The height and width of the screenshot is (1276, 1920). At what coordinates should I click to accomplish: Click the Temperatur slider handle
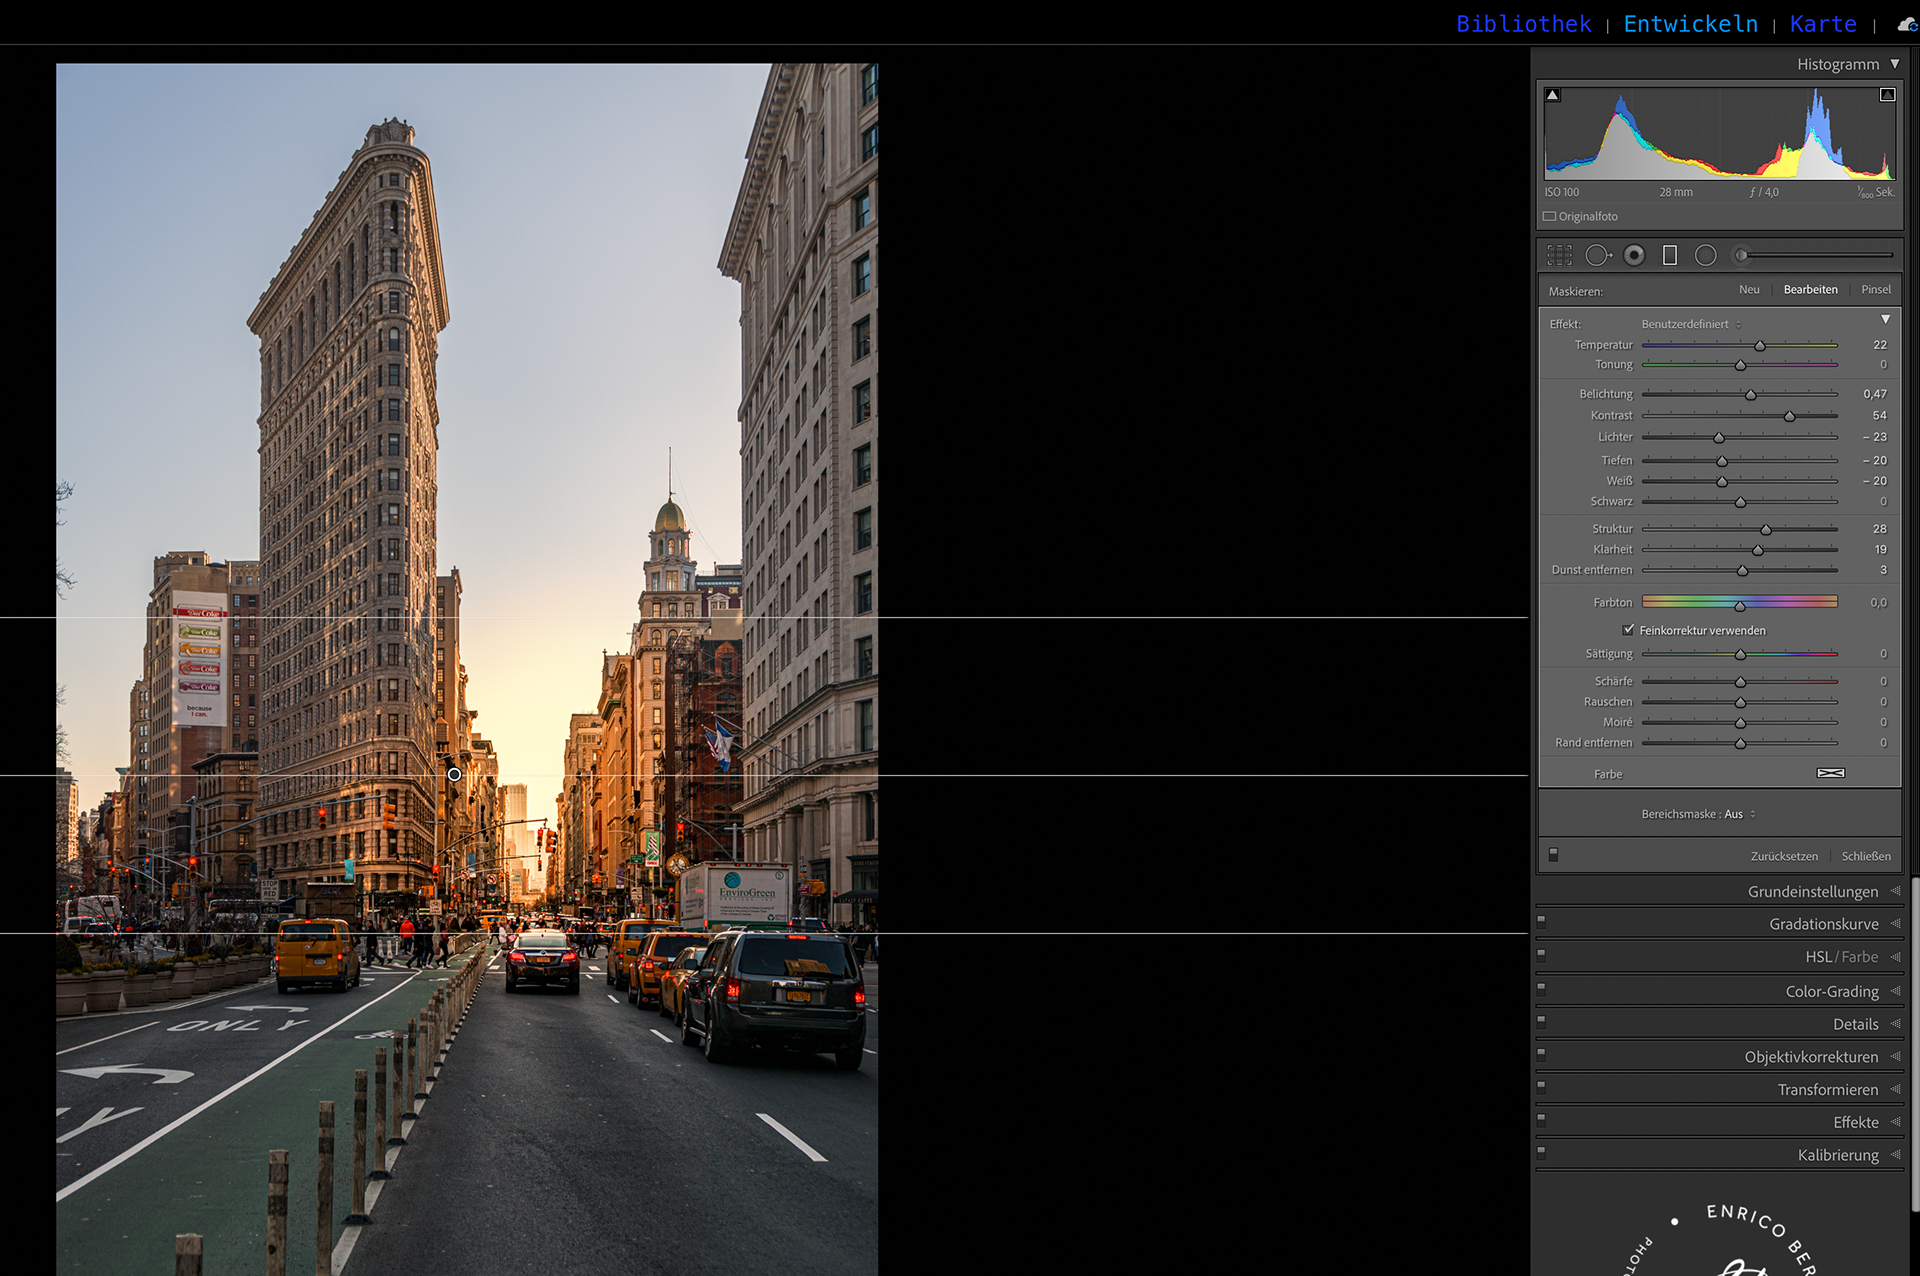coord(1760,346)
